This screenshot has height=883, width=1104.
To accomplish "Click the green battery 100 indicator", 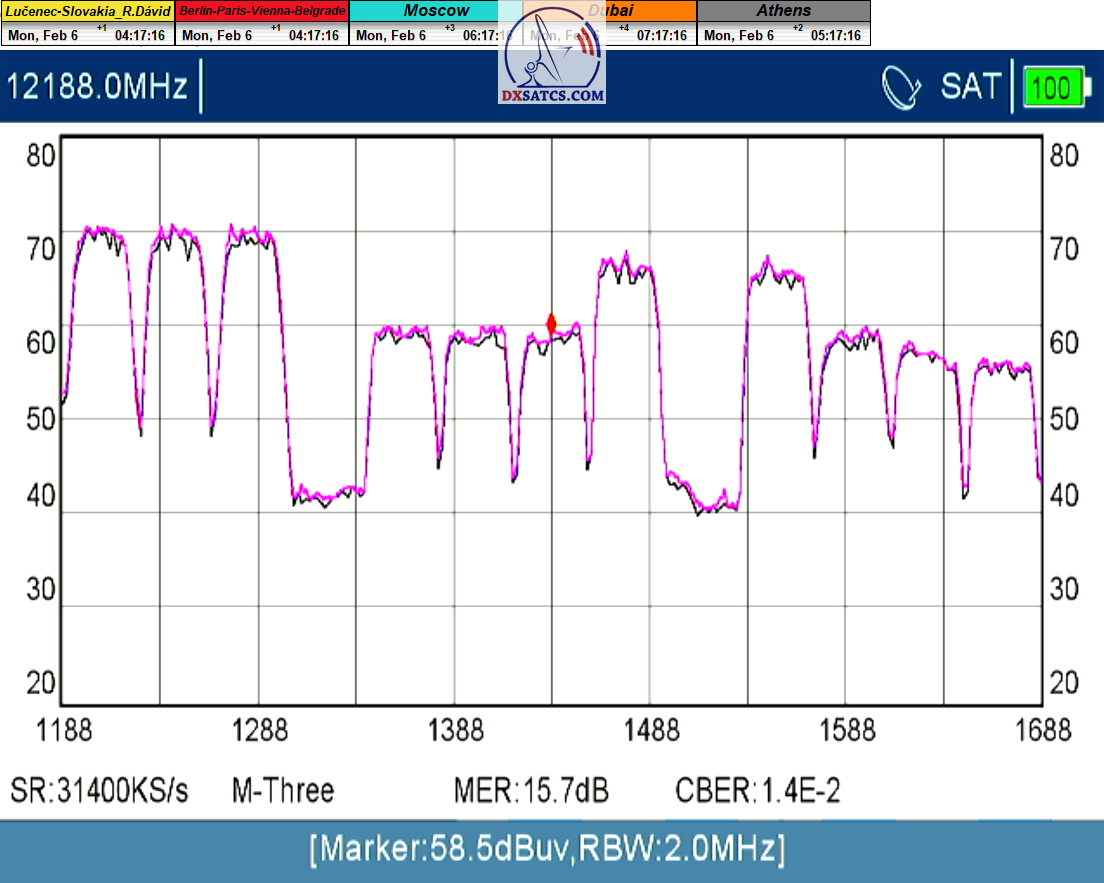I will tap(1050, 87).
